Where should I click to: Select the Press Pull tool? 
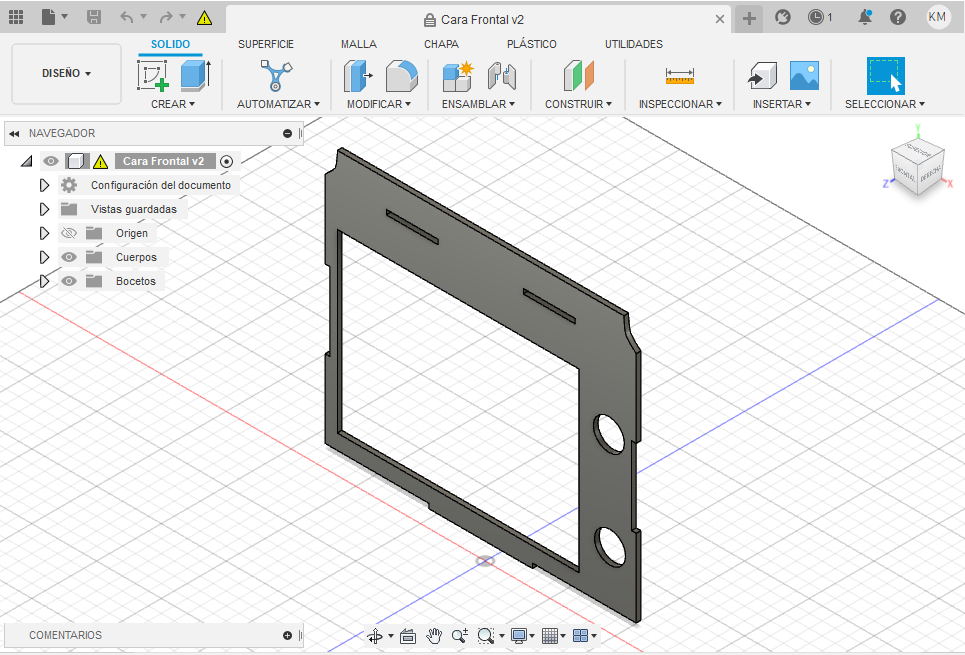359,76
